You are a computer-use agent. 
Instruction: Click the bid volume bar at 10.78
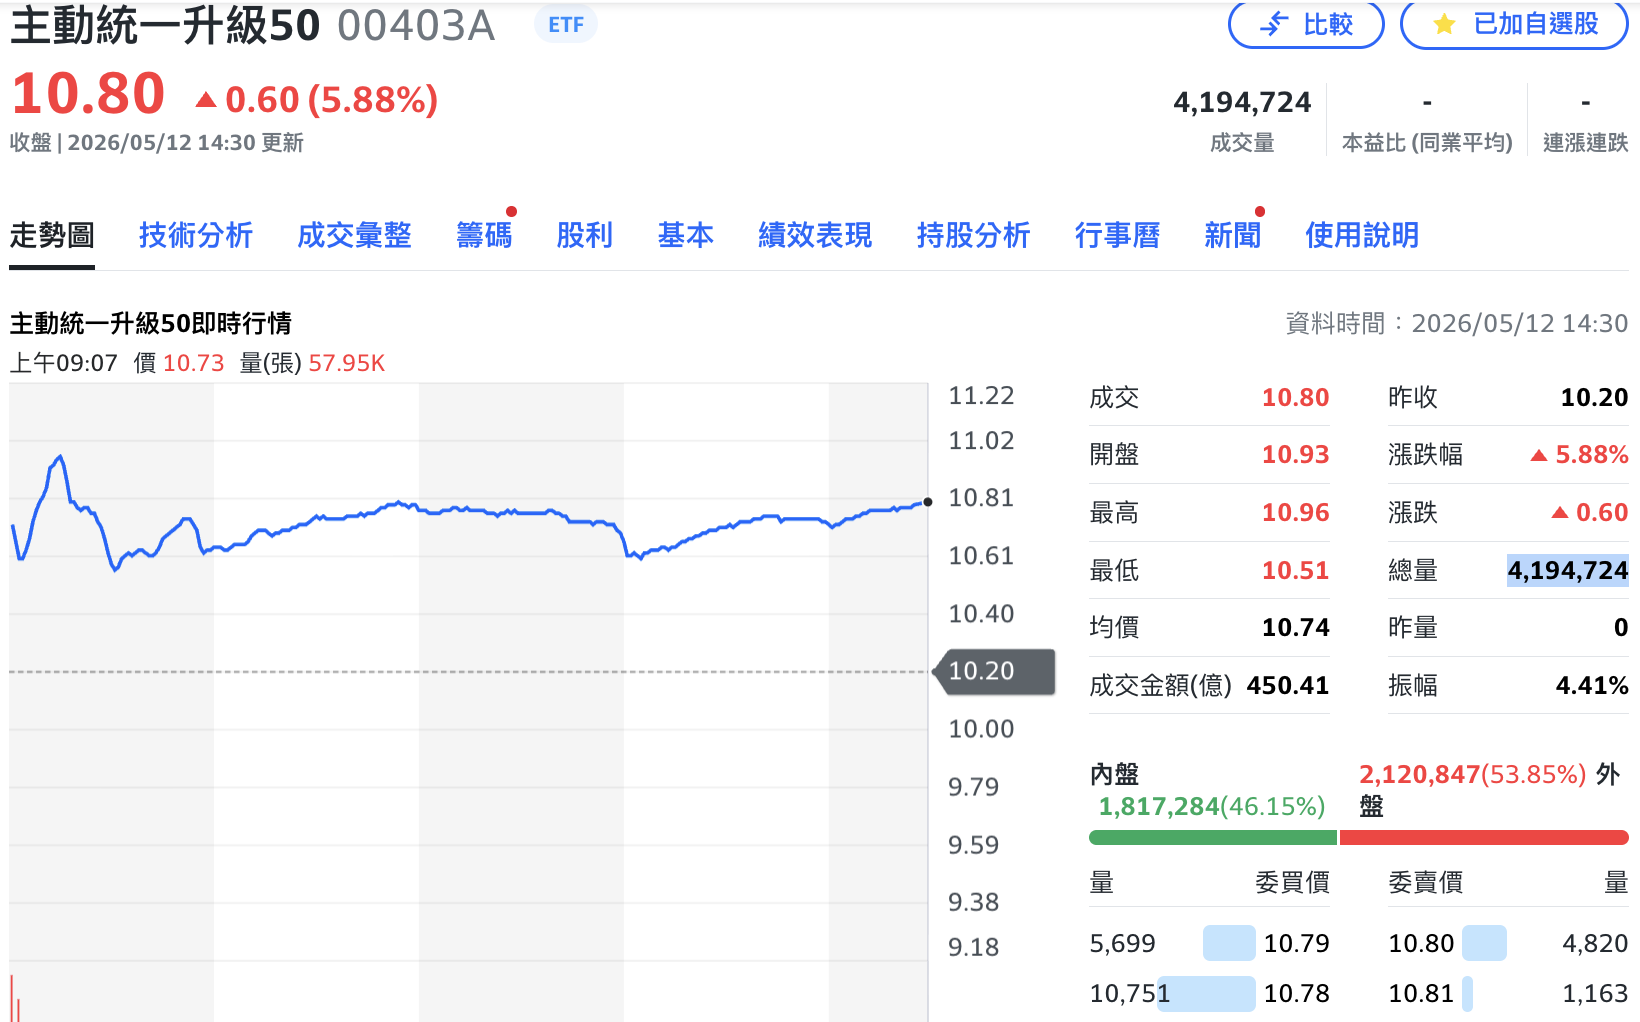[1206, 994]
